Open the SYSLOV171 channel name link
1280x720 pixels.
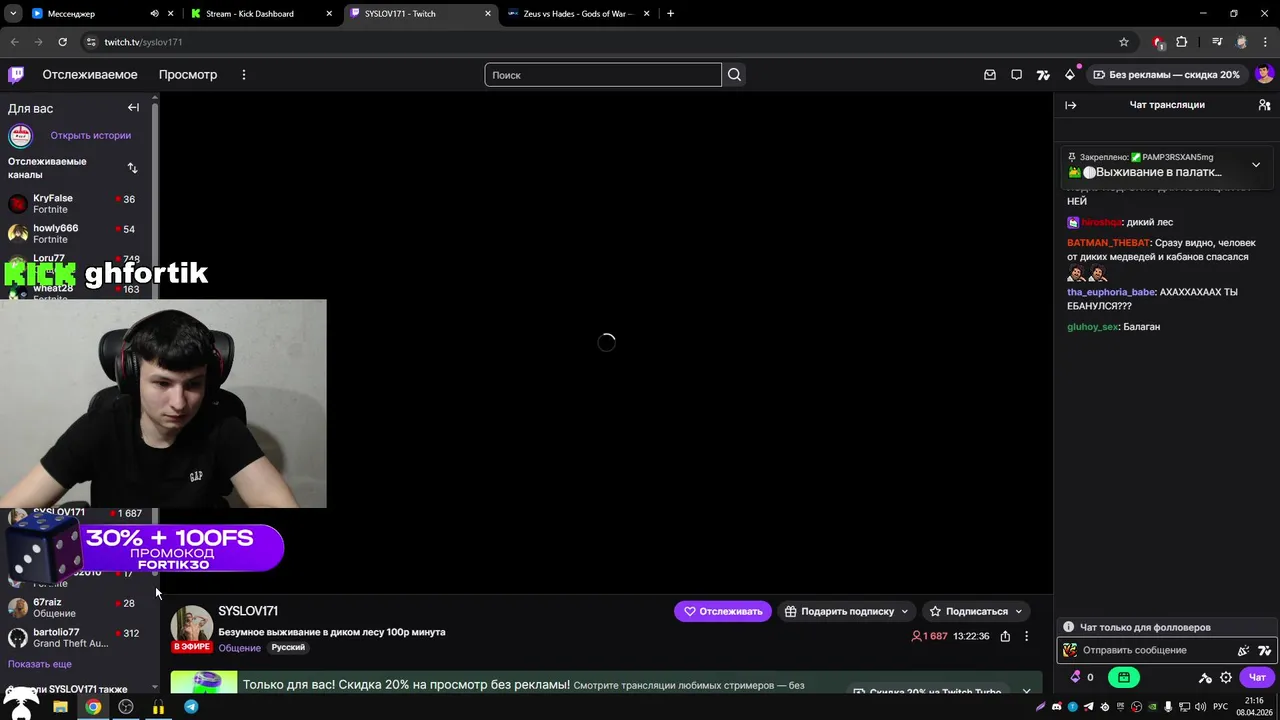248,611
